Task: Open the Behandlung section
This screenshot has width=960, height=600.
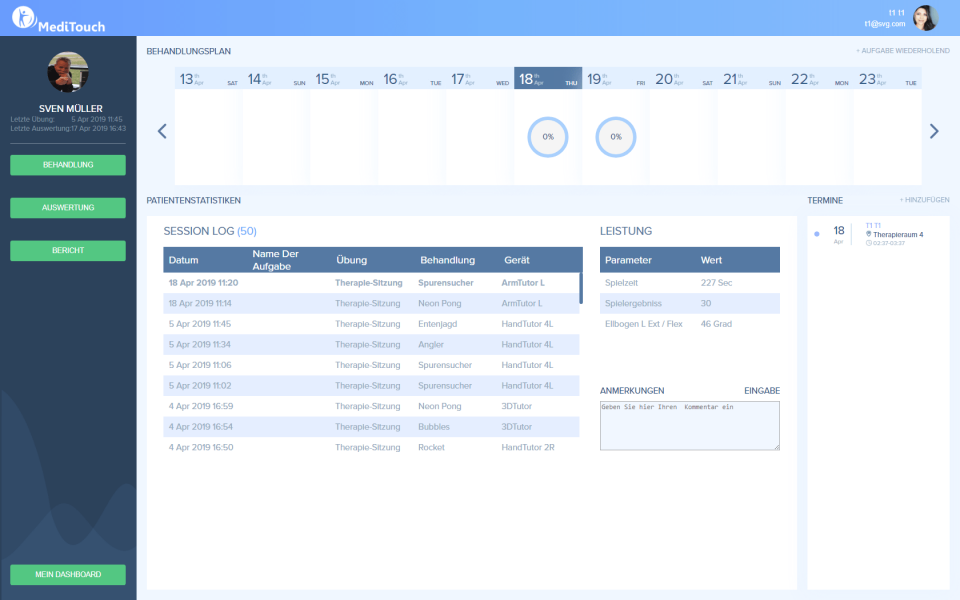Action: [68, 165]
